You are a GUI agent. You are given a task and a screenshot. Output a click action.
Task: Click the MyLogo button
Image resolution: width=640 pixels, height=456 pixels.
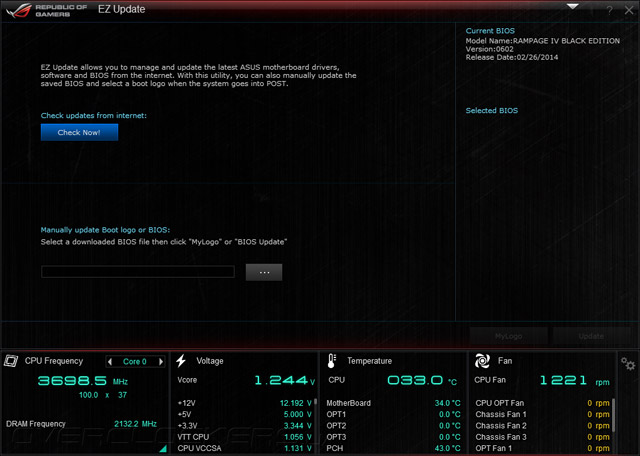coord(508,336)
